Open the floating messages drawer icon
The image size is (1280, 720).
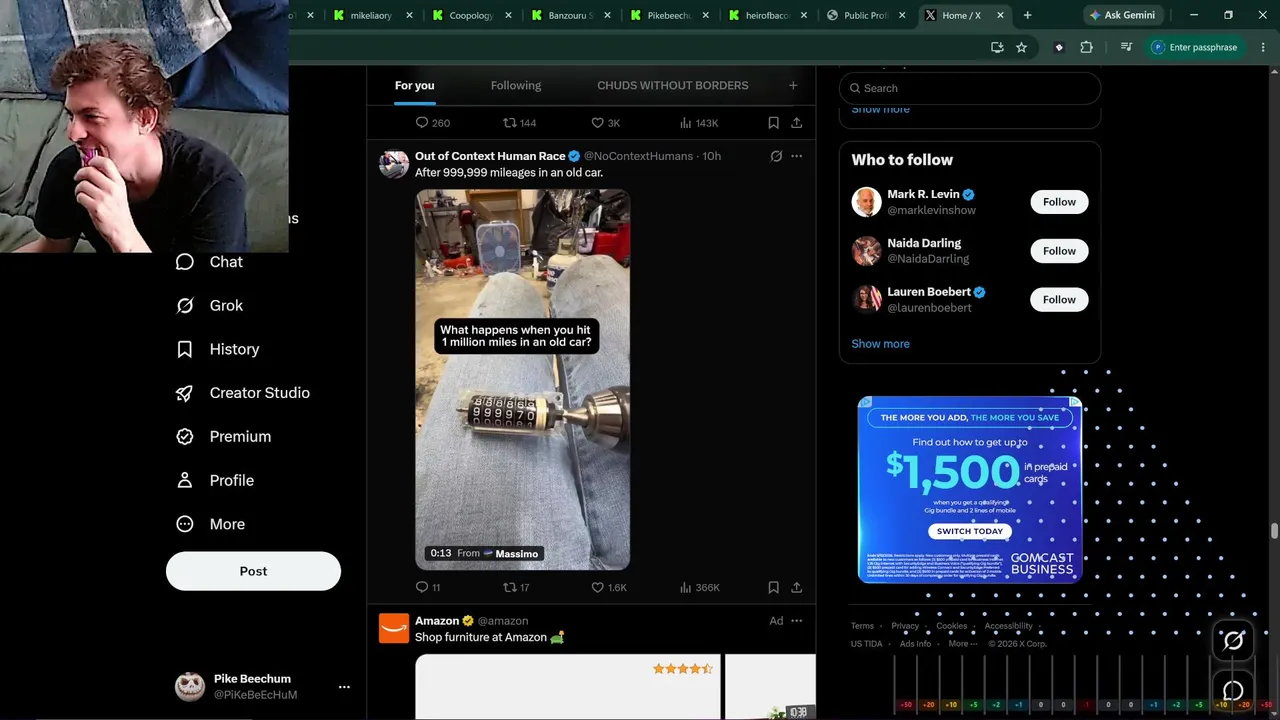(x=1233, y=691)
